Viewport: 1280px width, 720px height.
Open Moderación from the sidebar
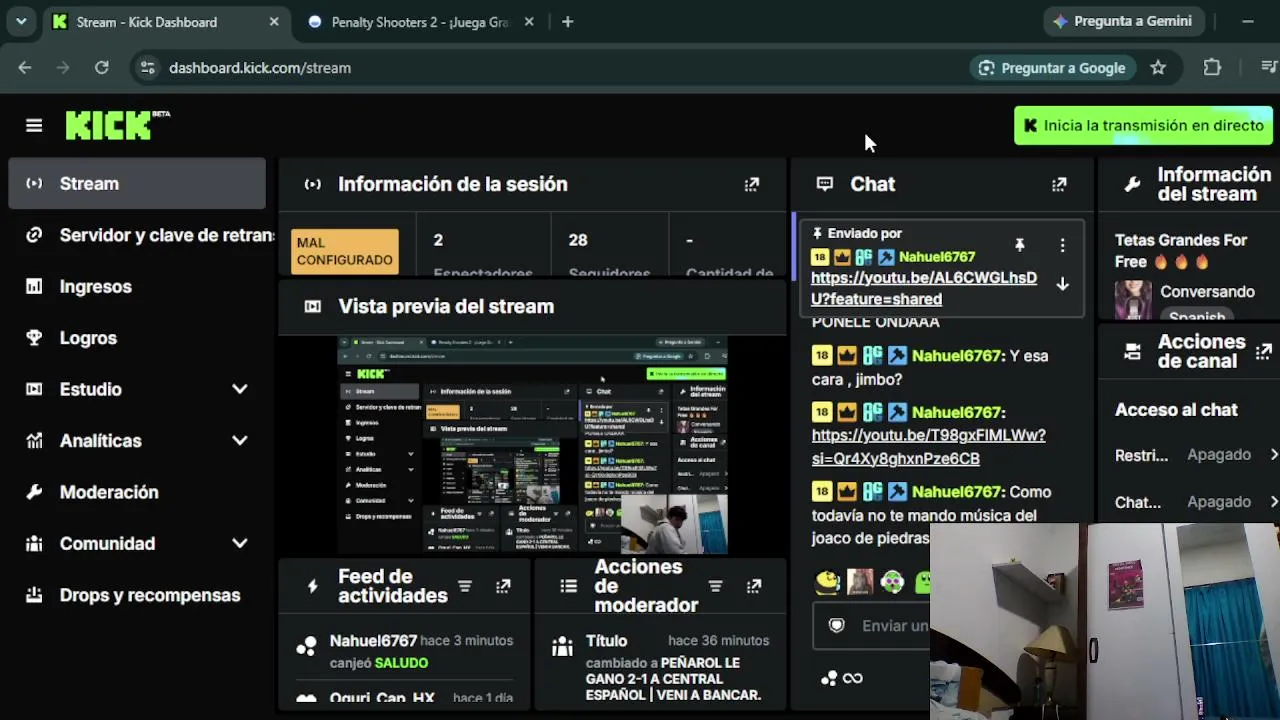tap(137, 492)
